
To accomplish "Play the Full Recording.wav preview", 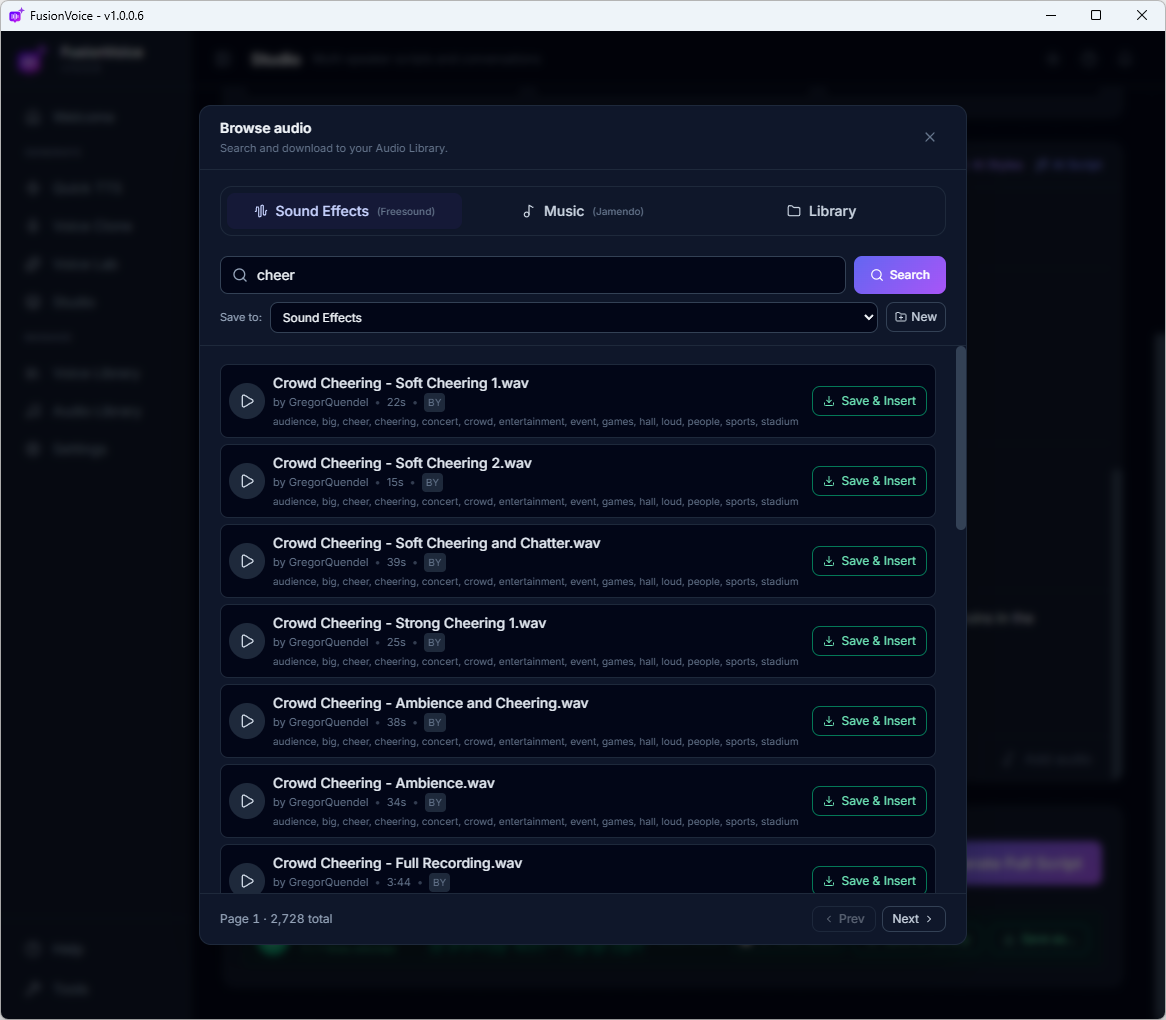I will [247, 881].
